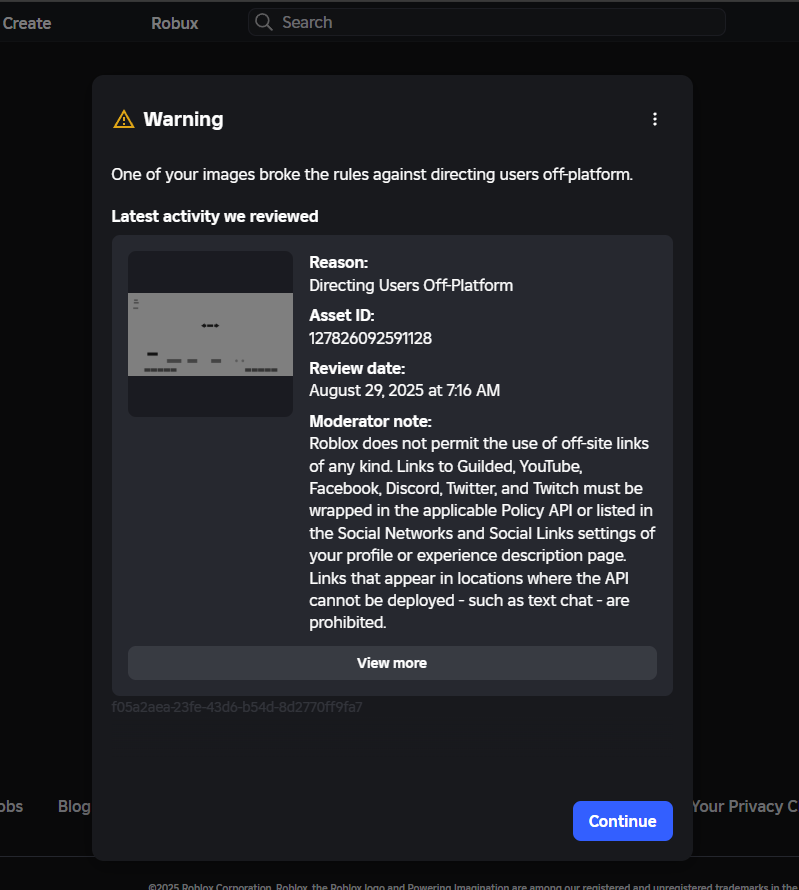Viewport: 799px width, 890px height.
Task: Click the rule violation summary sentence
Action: pyautogui.click(x=372, y=174)
